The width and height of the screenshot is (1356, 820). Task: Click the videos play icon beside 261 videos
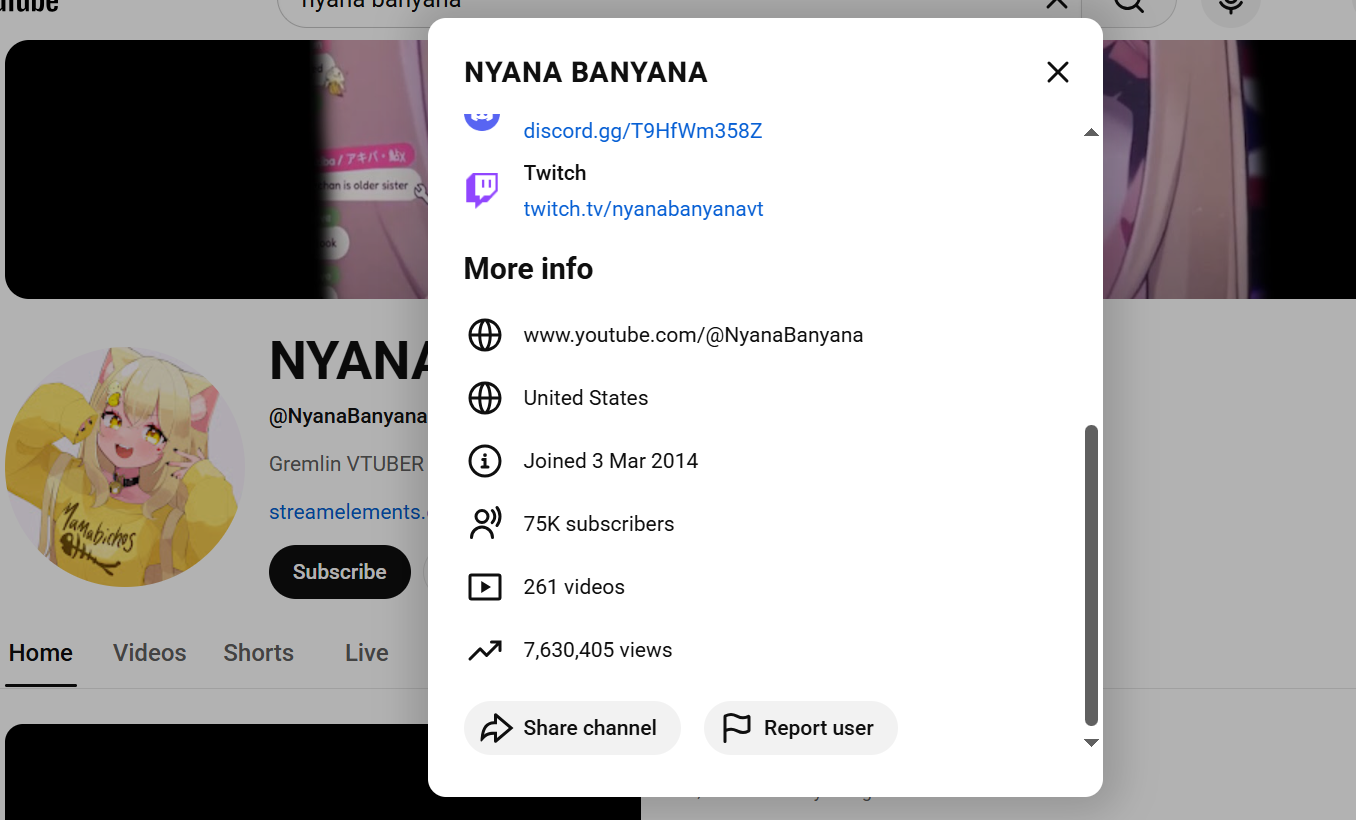[x=485, y=587]
